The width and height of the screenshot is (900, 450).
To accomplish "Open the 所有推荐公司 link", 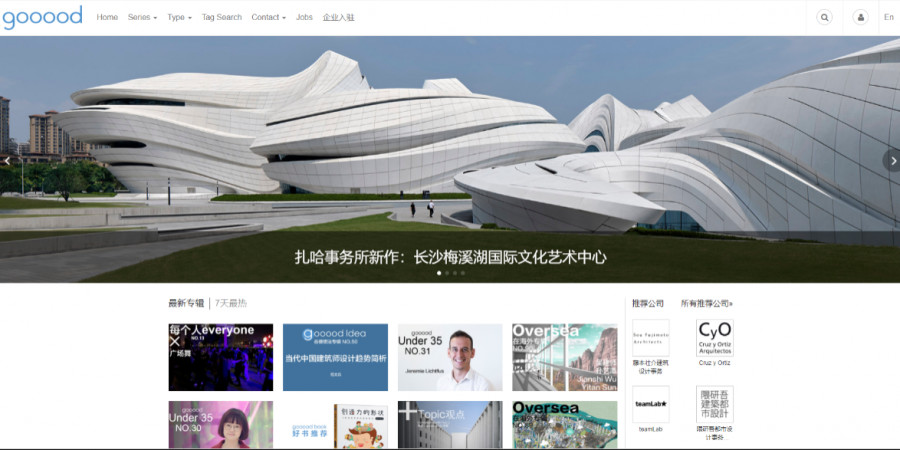I will point(707,303).
